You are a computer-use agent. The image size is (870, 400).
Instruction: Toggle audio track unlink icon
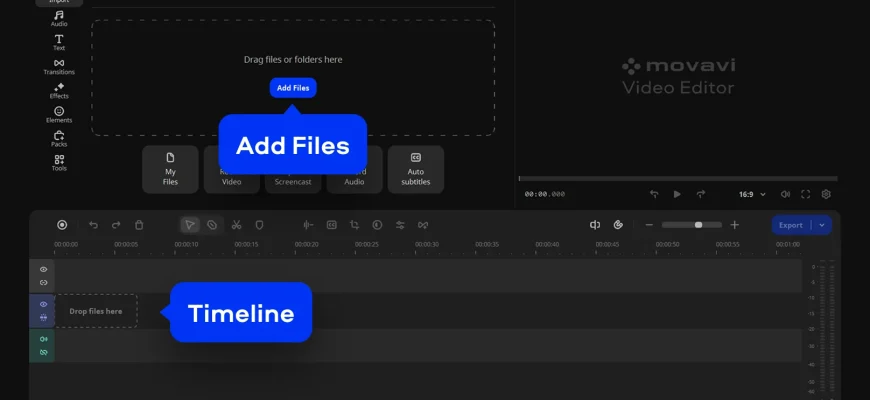(43, 352)
